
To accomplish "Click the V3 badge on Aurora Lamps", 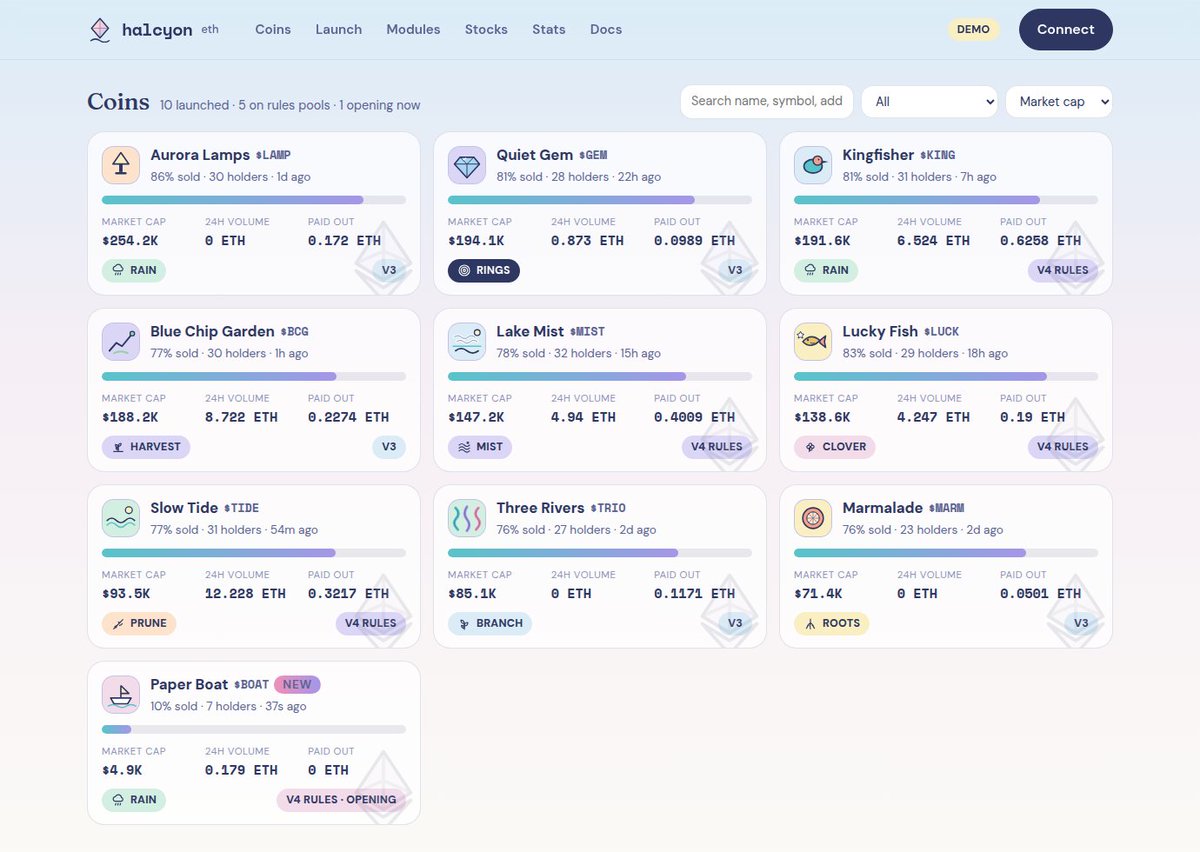I will pyautogui.click(x=389, y=270).
